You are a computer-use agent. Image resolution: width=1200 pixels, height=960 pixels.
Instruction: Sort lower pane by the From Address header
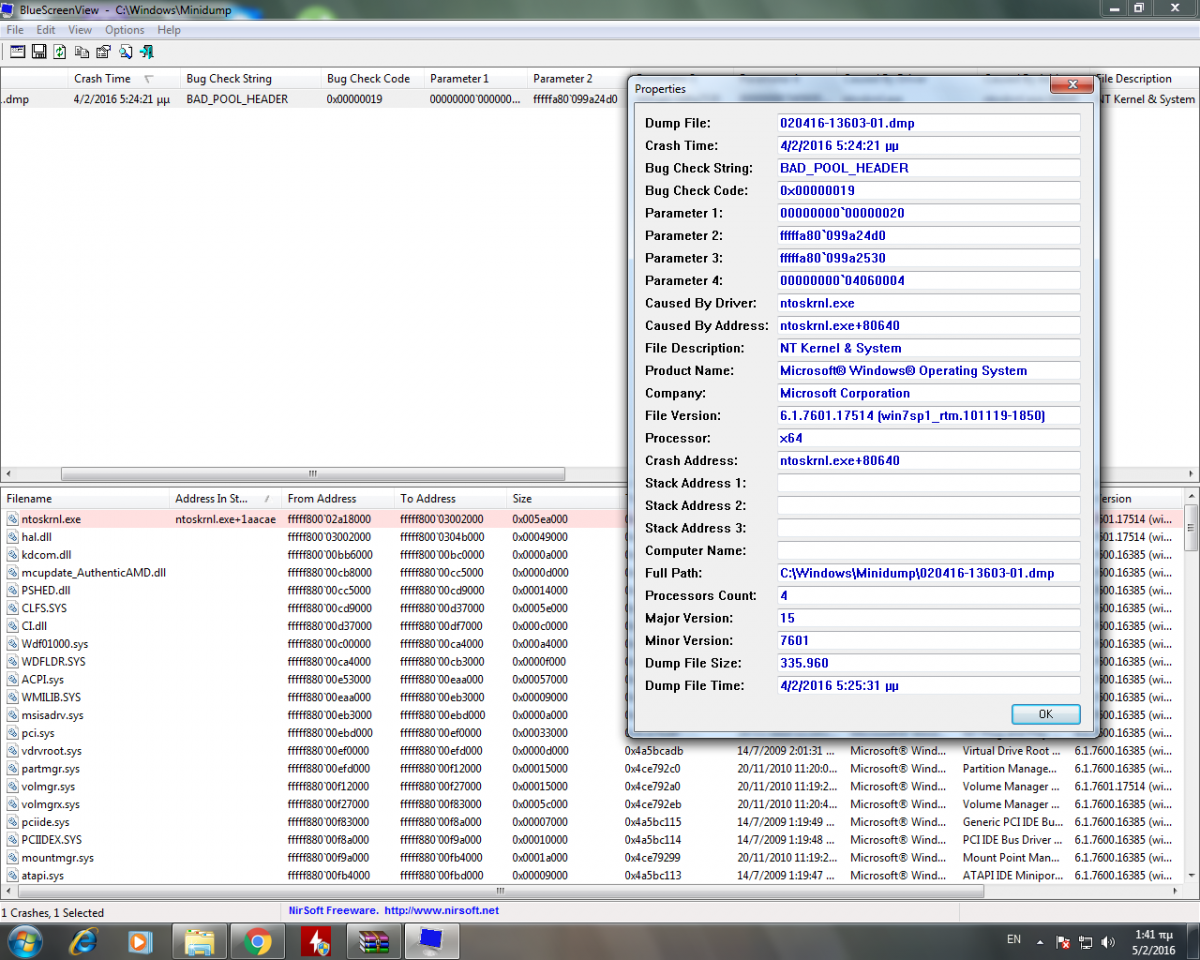pyautogui.click(x=340, y=498)
